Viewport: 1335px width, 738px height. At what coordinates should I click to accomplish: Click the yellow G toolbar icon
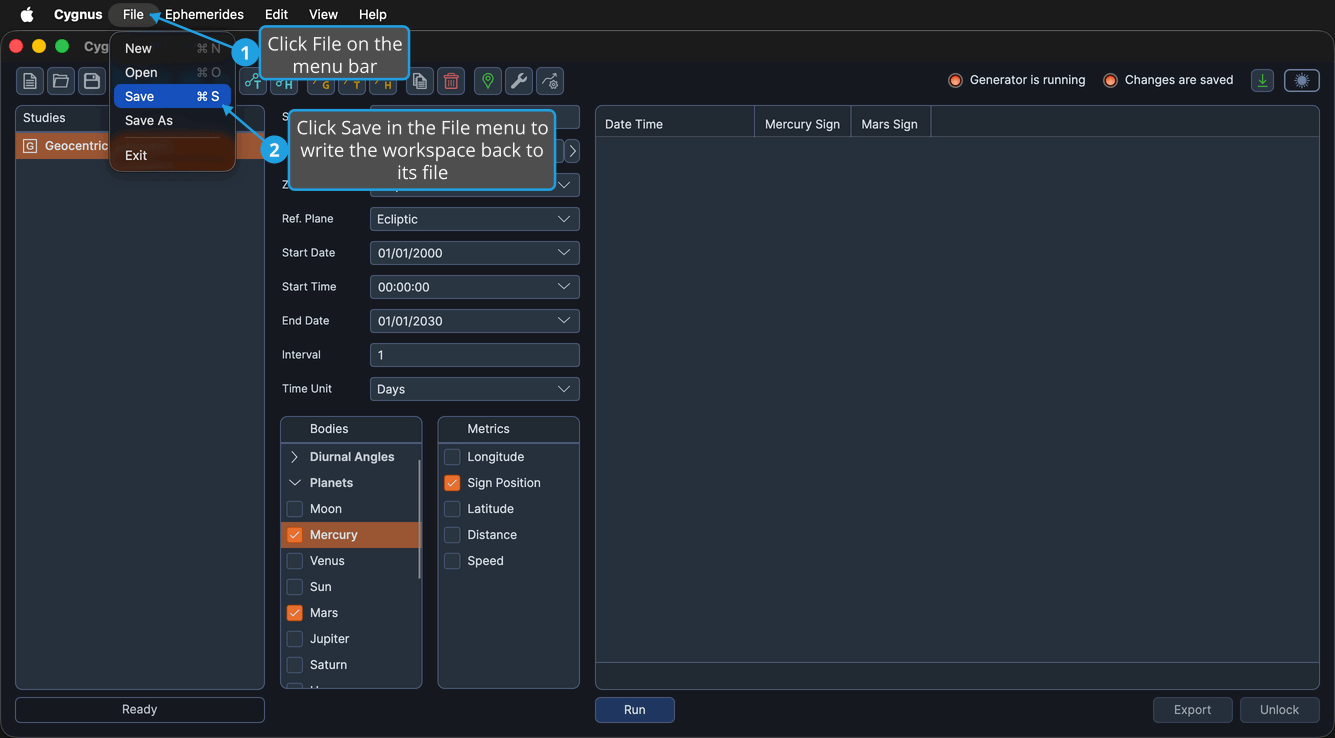point(322,84)
